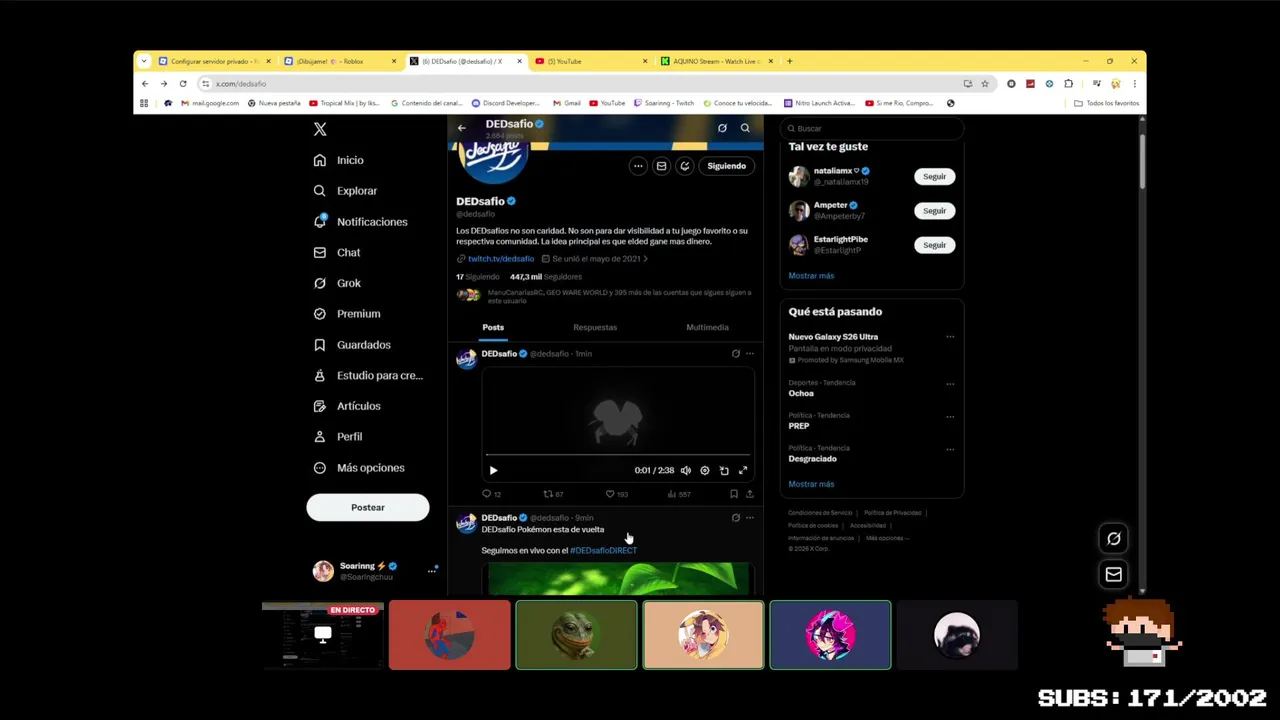Open the #DEDsafioDIRECT hashtag link
This screenshot has height=720, width=1280.
click(603, 551)
